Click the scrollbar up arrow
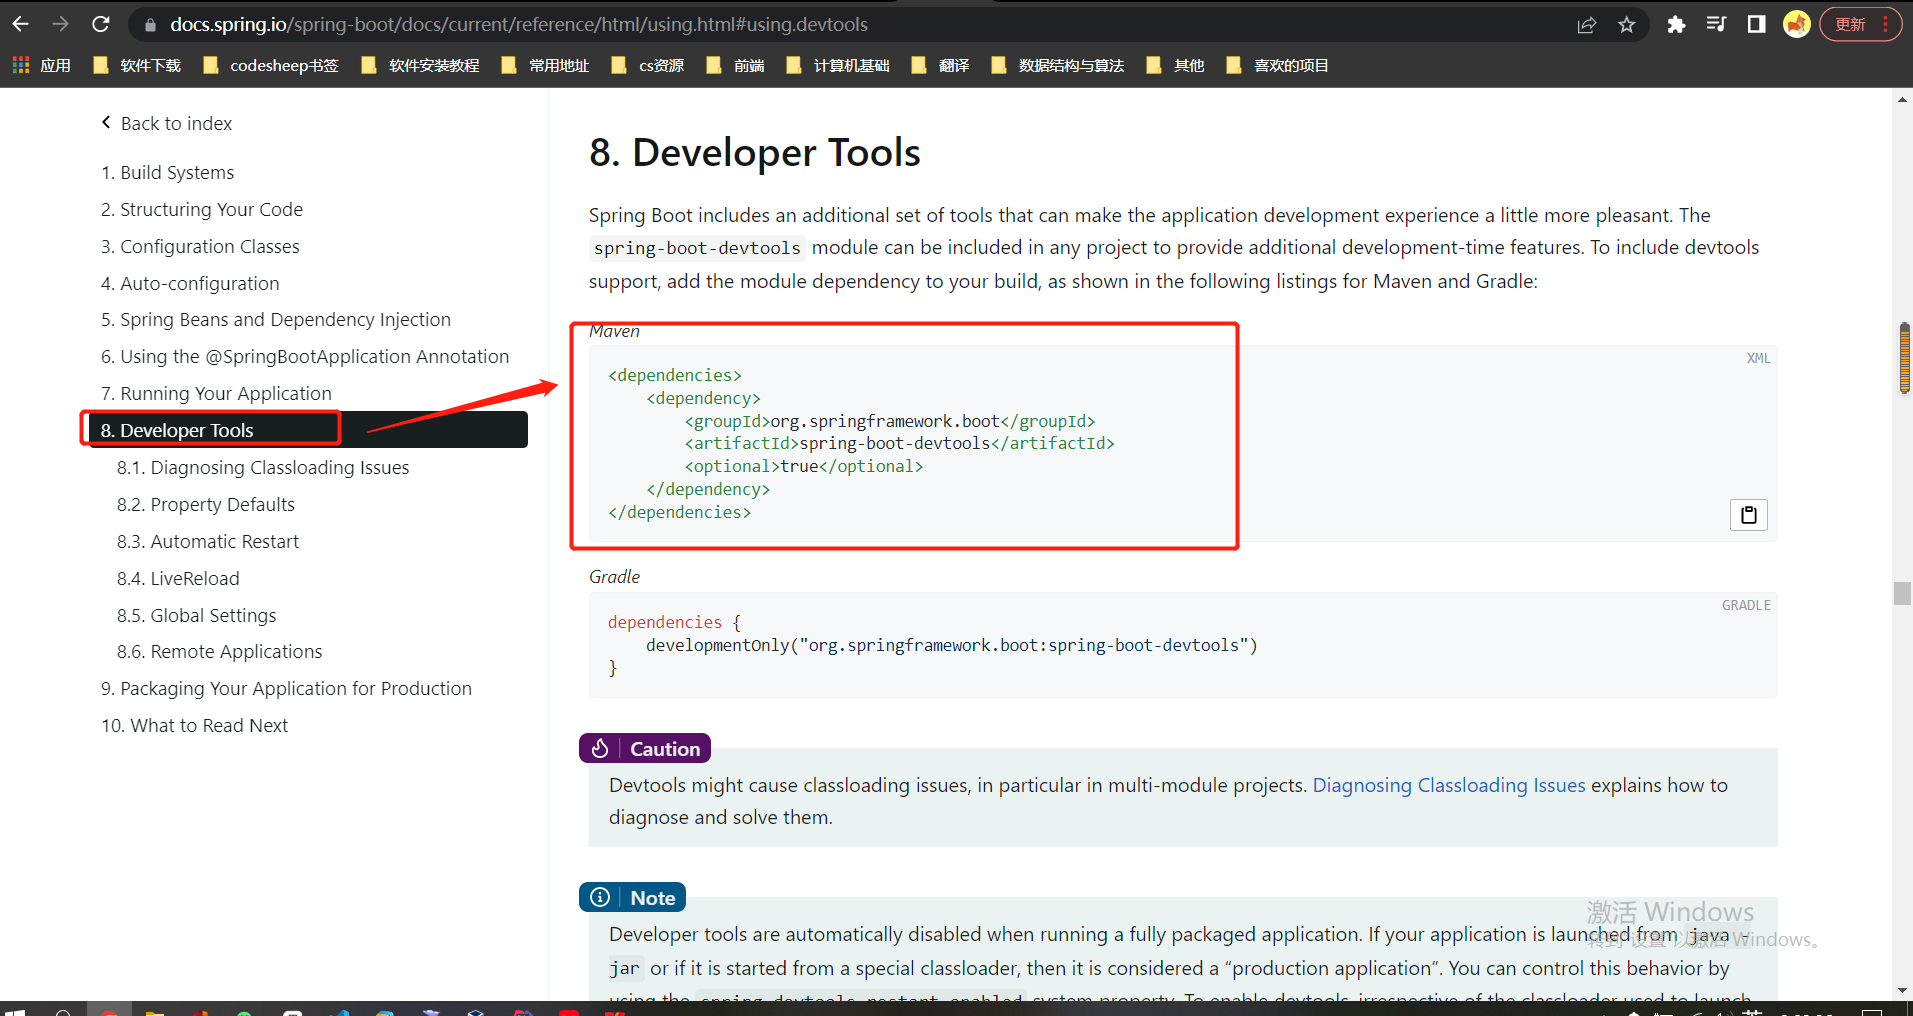This screenshot has width=1913, height=1016. (1902, 99)
